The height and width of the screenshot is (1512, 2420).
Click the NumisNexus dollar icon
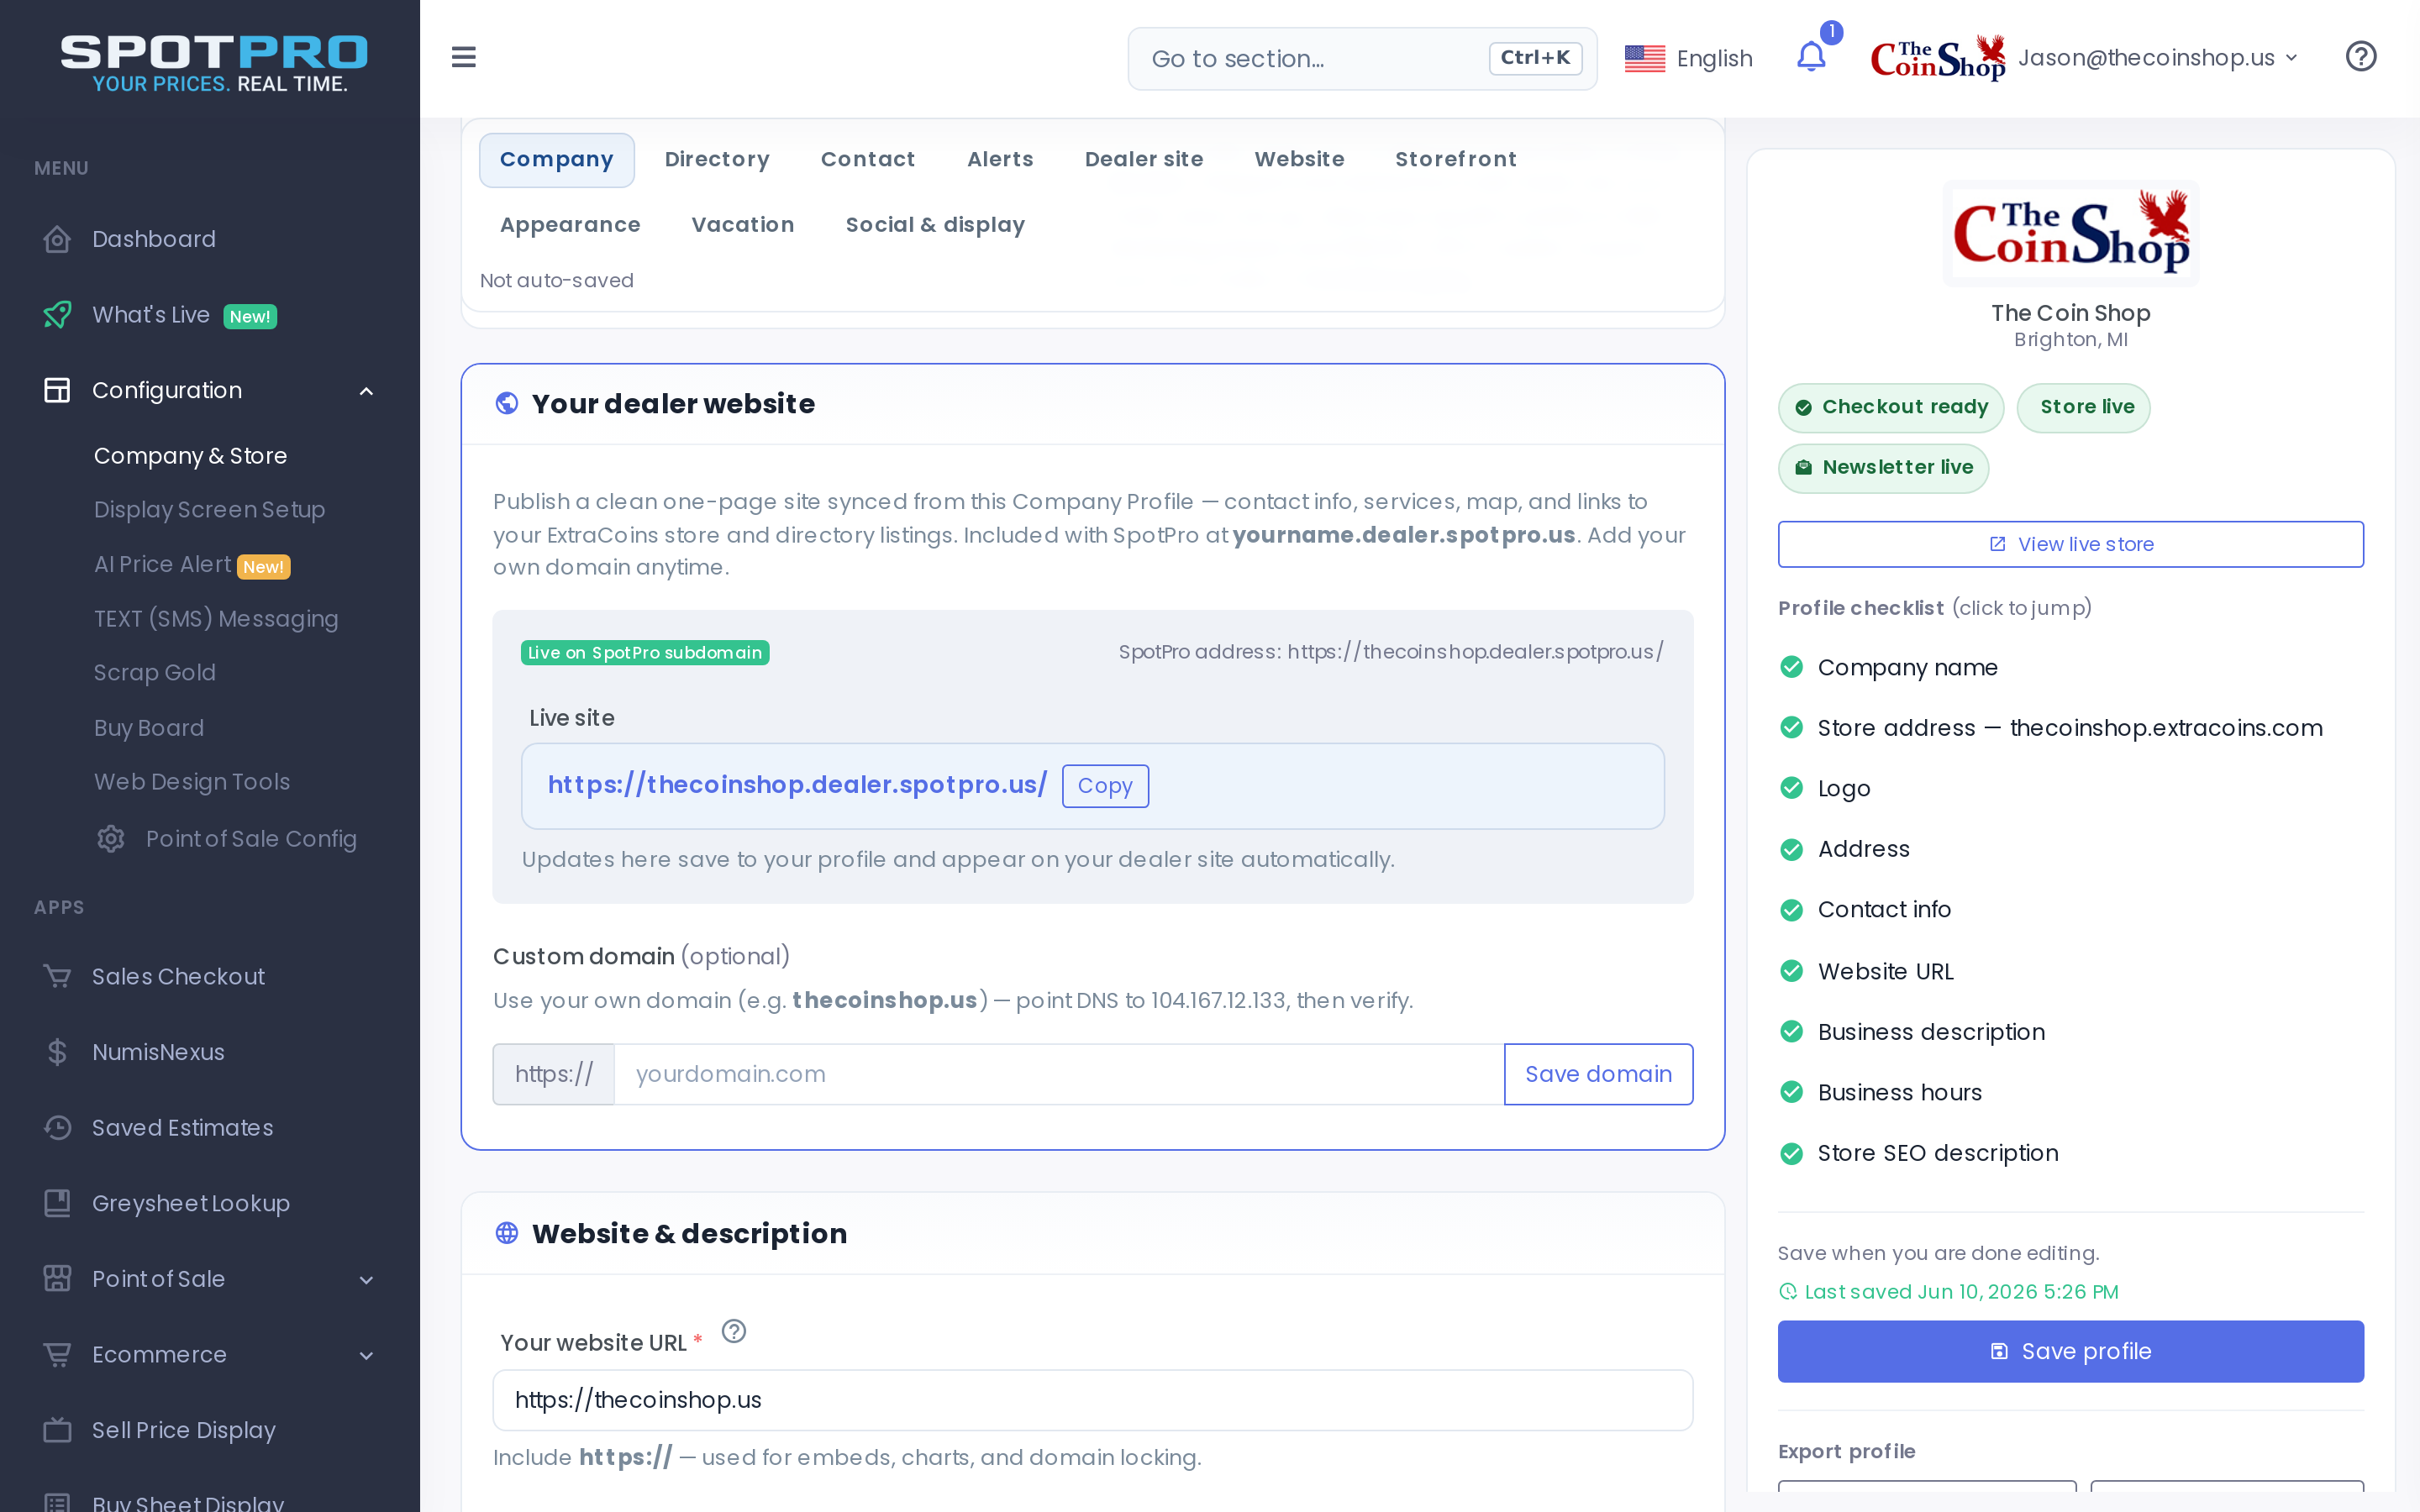pos(57,1052)
